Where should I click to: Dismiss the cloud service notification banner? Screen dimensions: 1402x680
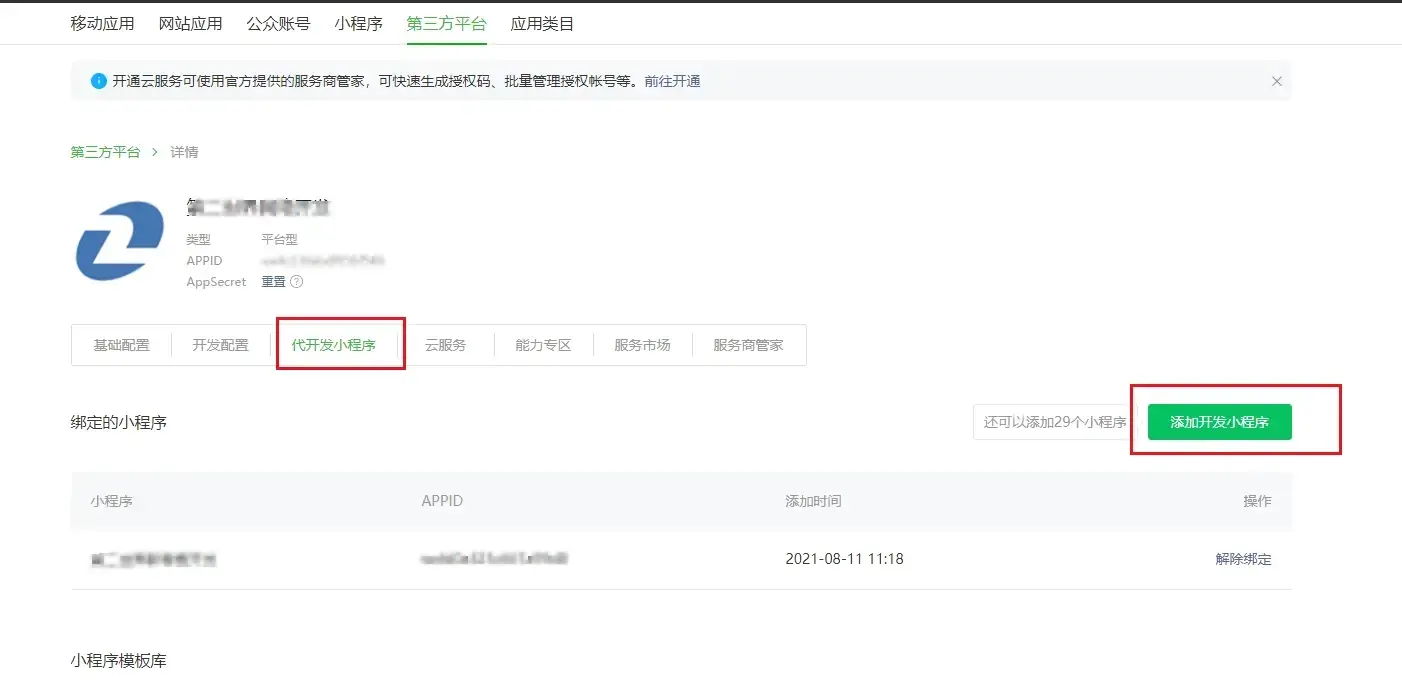click(x=1276, y=81)
